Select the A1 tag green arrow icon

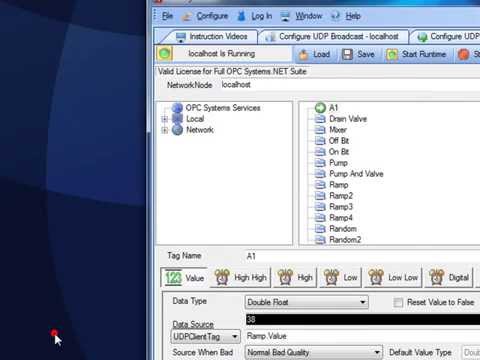(x=320, y=108)
